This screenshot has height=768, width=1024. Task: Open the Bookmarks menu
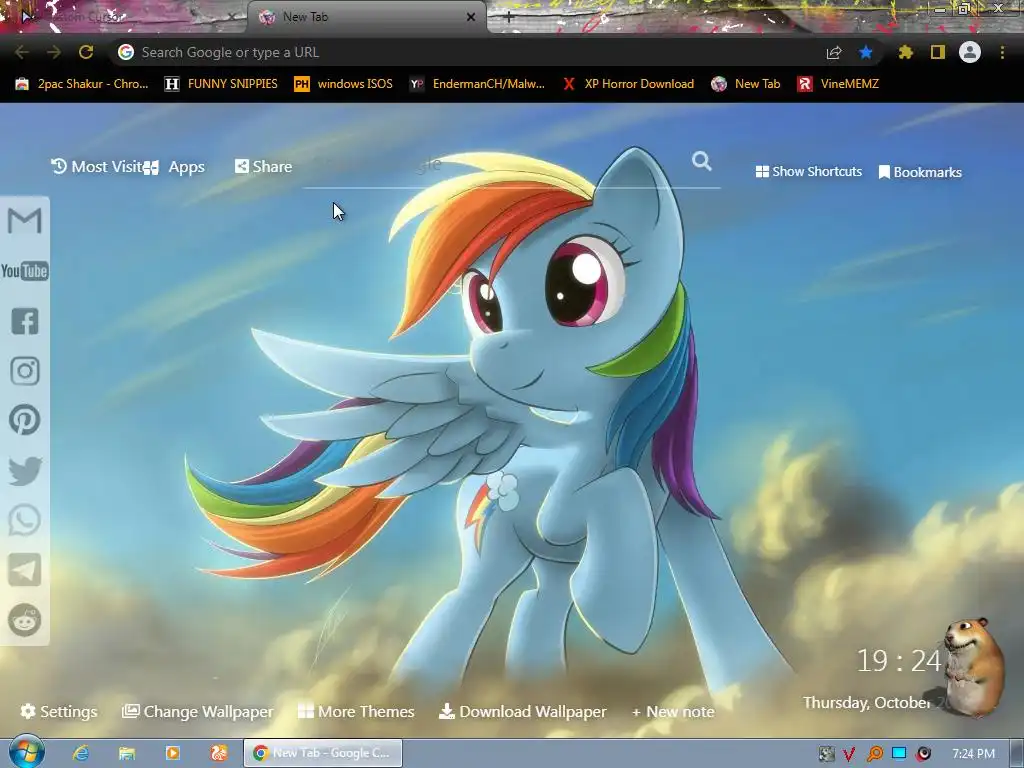tap(920, 172)
